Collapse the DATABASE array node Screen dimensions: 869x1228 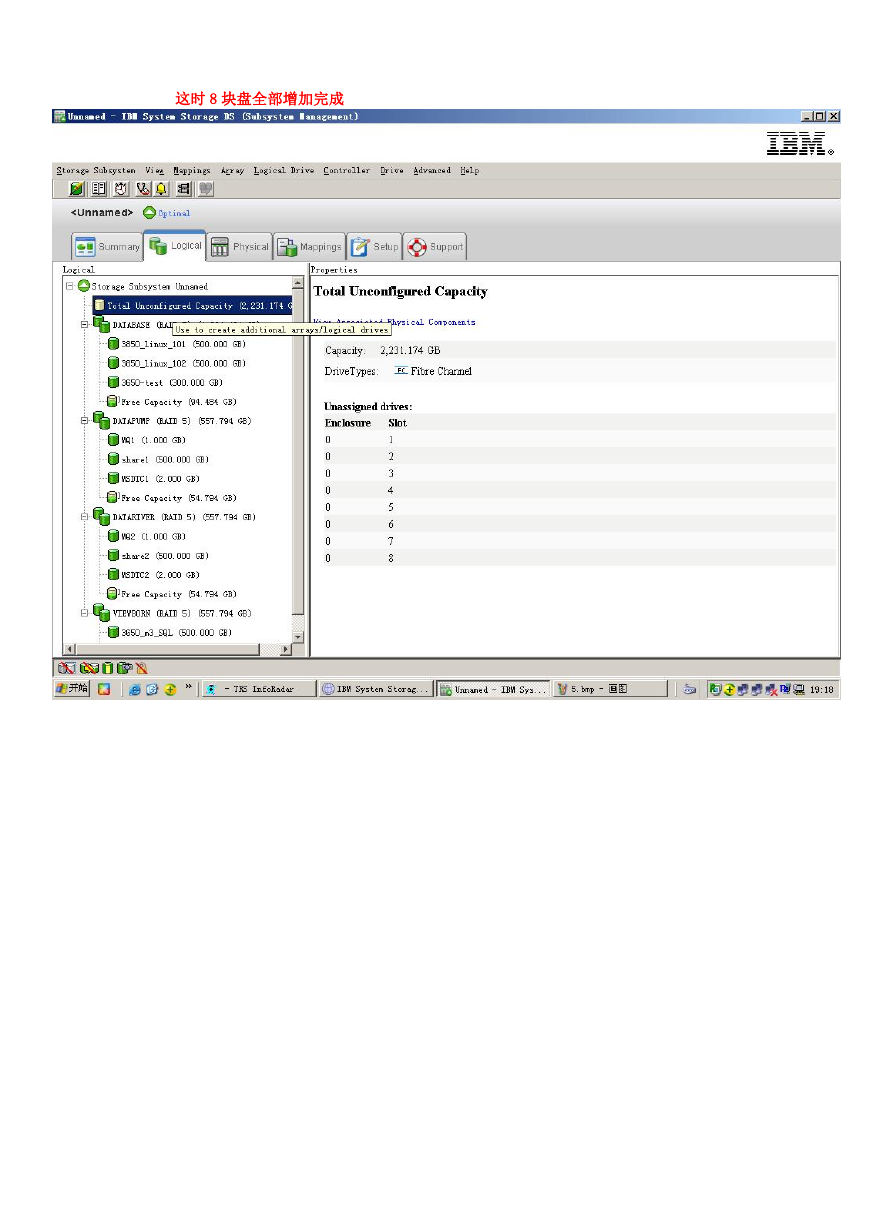[85, 324]
